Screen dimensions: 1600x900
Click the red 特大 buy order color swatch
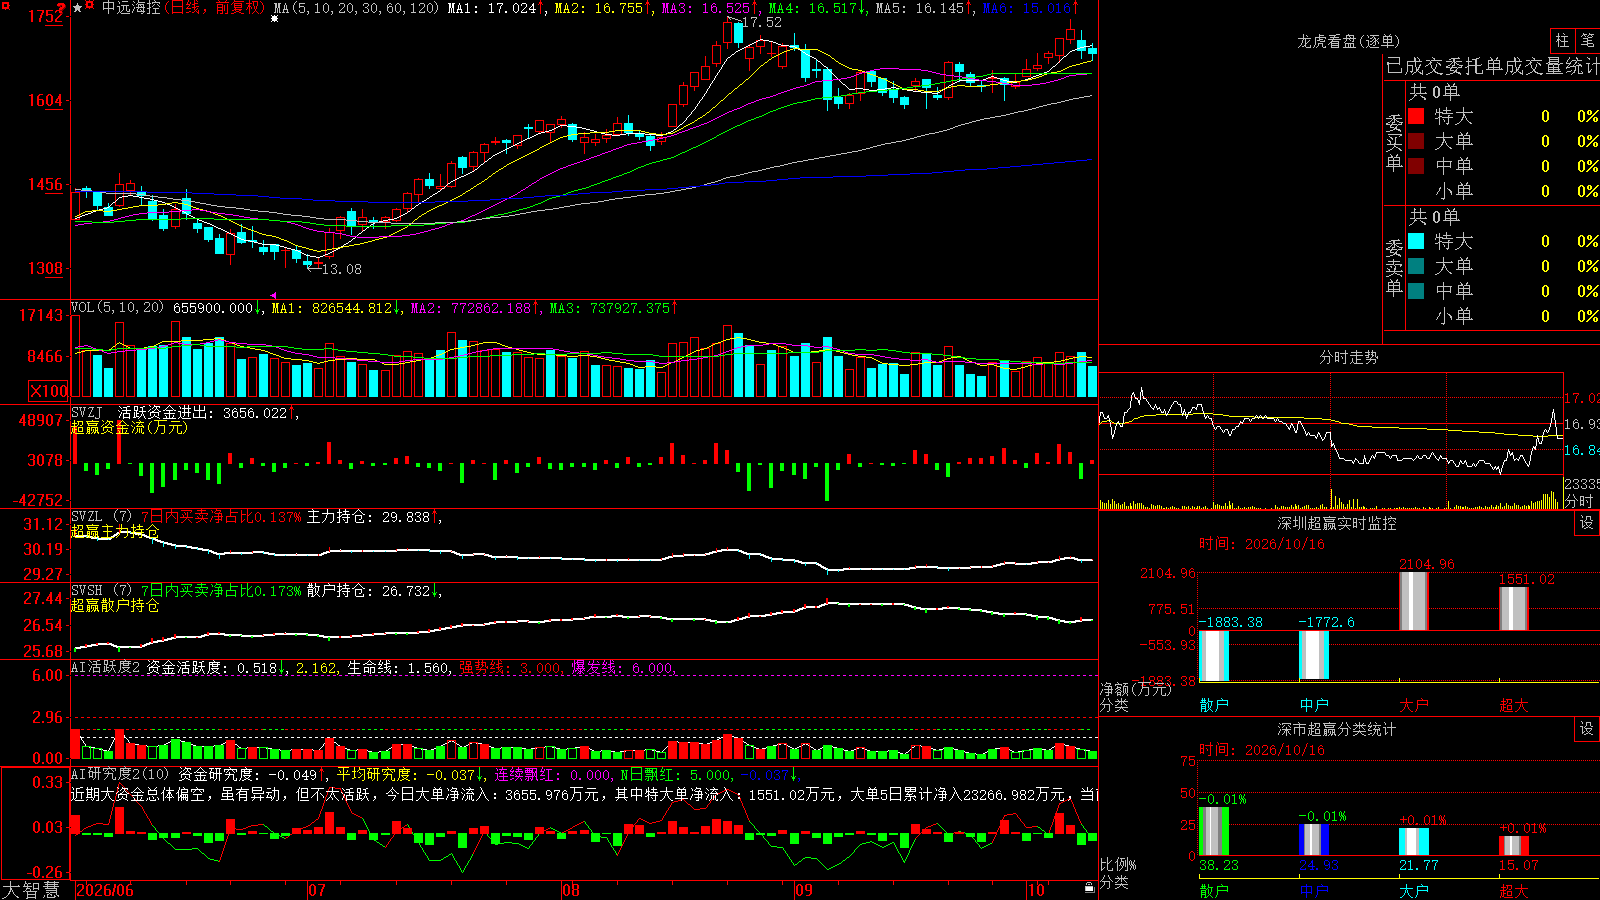[x=1416, y=116]
